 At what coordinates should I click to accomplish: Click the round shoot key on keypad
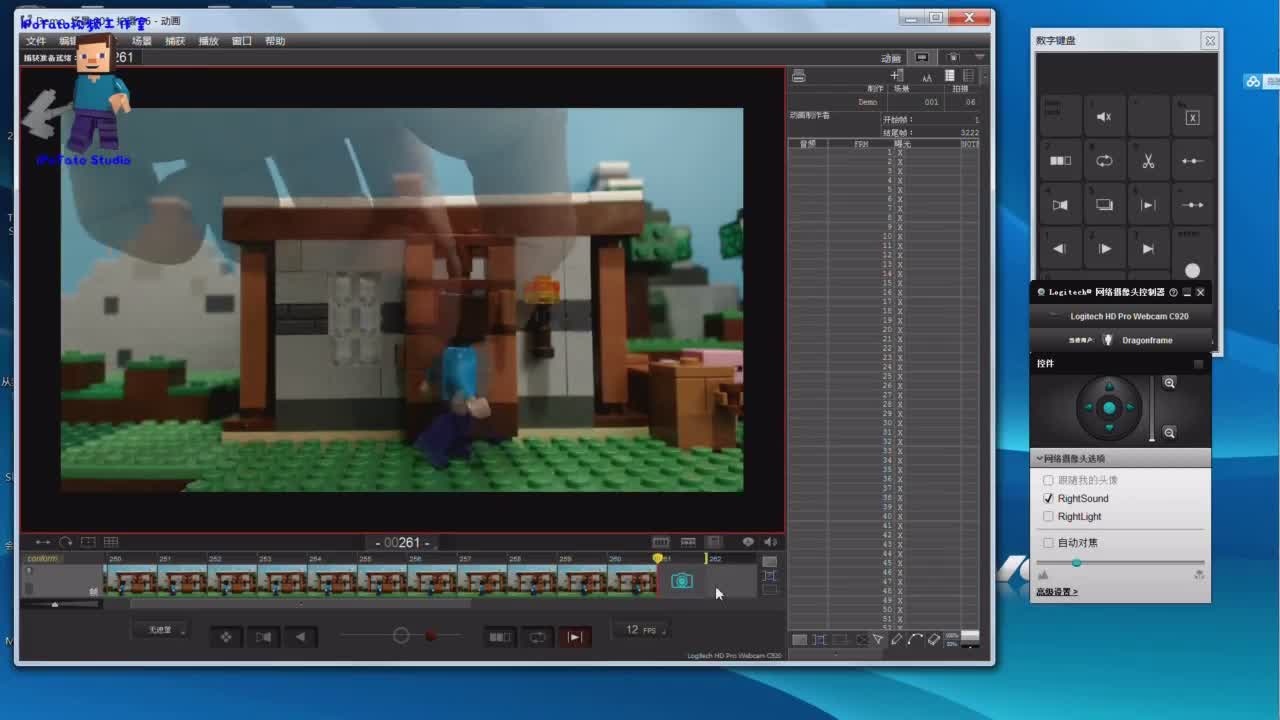pos(1192,270)
